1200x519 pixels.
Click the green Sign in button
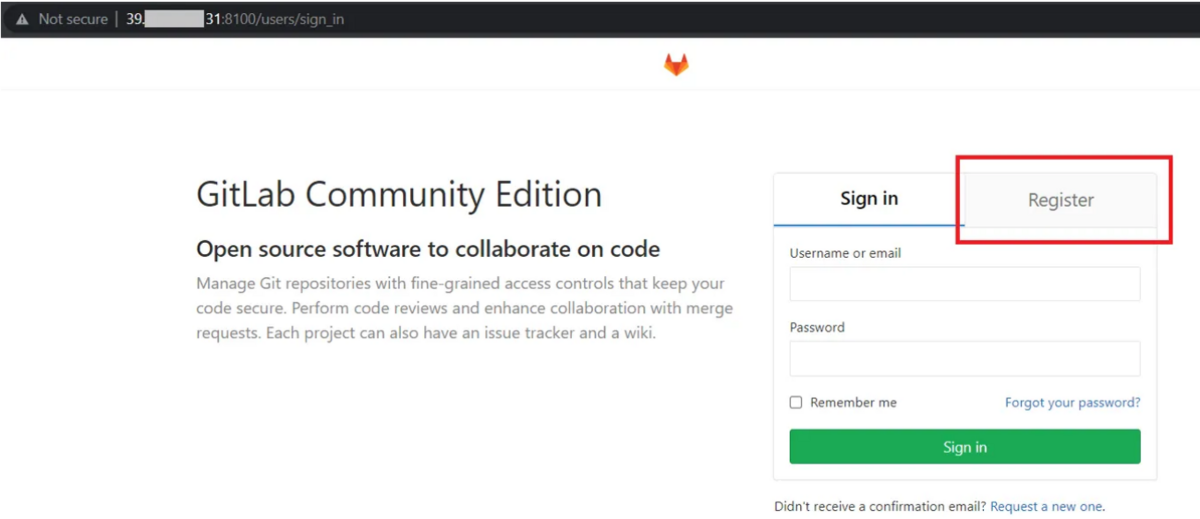click(965, 447)
